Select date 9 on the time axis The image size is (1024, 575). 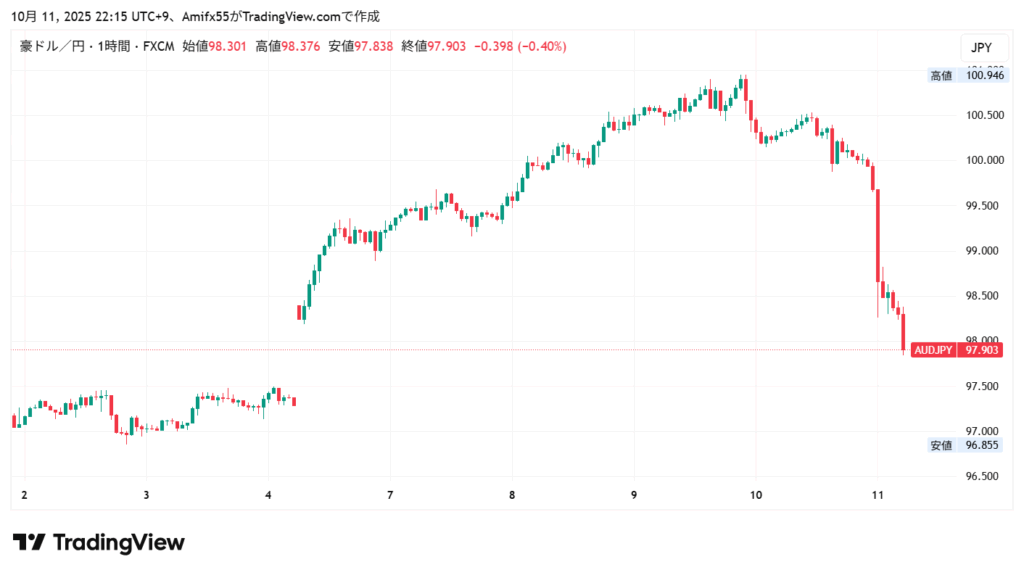634,495
